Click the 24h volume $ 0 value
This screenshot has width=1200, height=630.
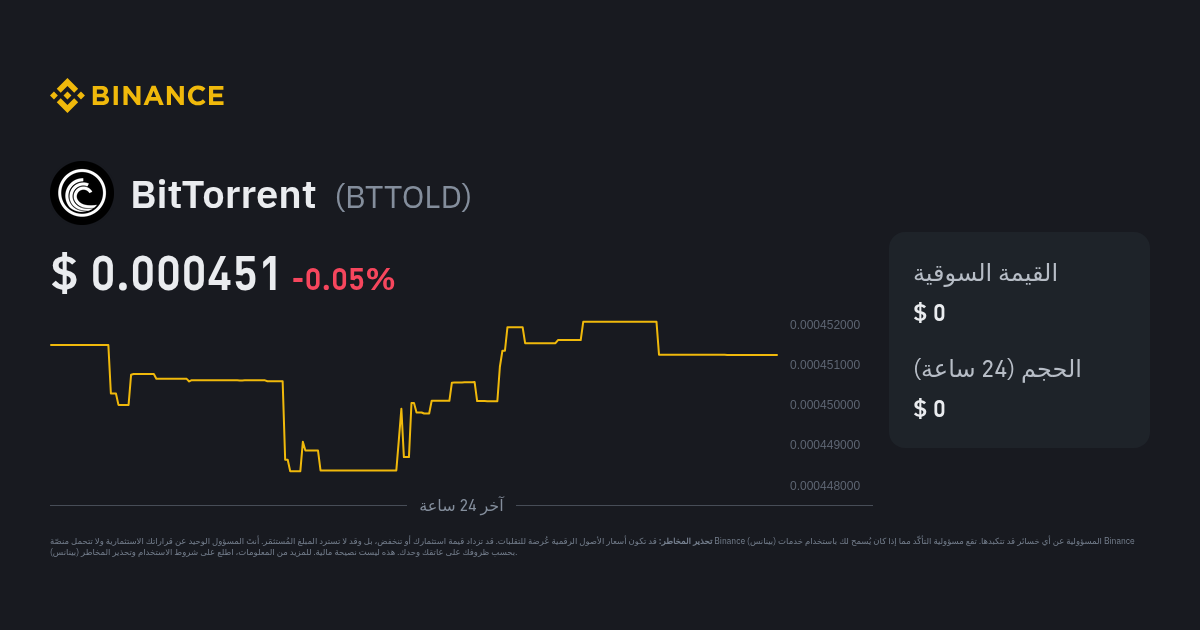point(929,409)
